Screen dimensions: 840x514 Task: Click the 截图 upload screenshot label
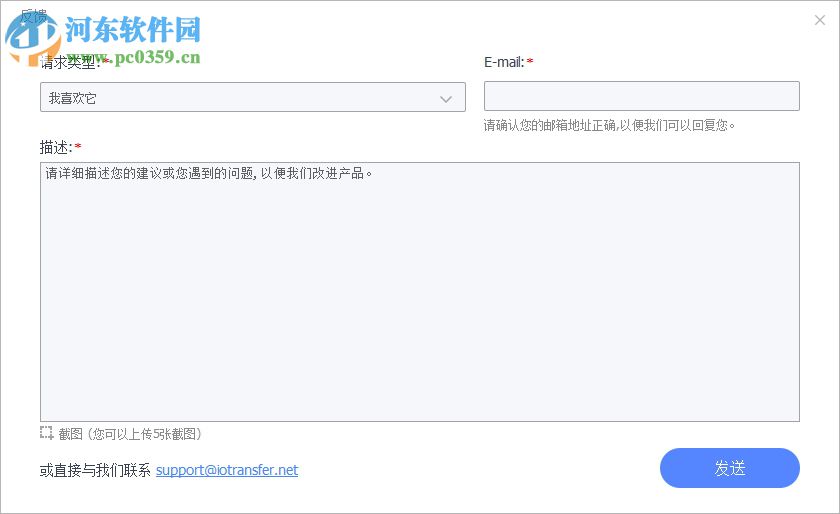(x=130, y=434)
